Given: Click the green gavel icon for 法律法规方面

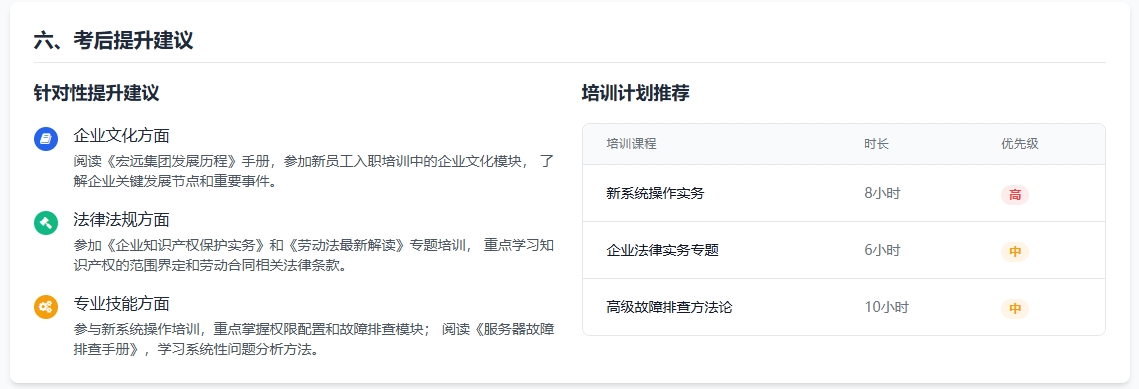Looking at the screenshot, I should pyautogui.click(x=46, y=222).
